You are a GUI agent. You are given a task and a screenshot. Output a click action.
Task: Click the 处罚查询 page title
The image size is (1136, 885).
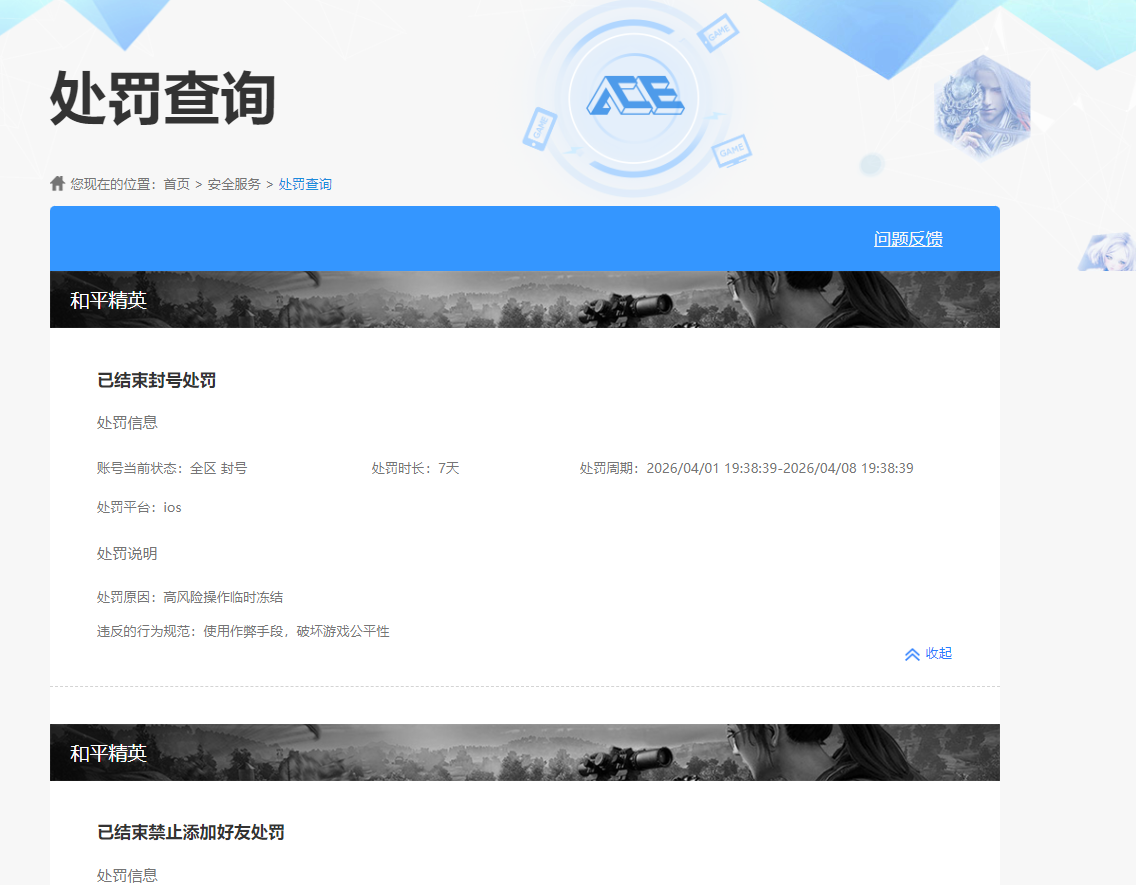click(163, 98)
